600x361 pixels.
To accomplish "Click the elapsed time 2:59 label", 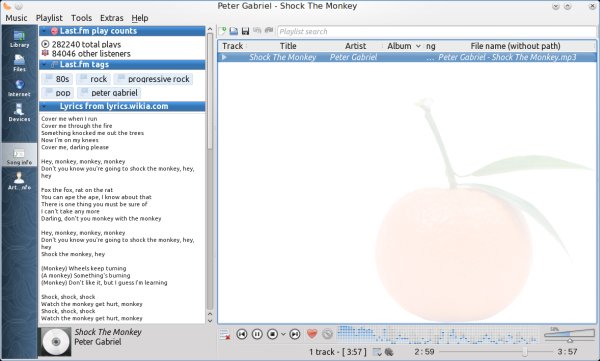I will 424,352.
